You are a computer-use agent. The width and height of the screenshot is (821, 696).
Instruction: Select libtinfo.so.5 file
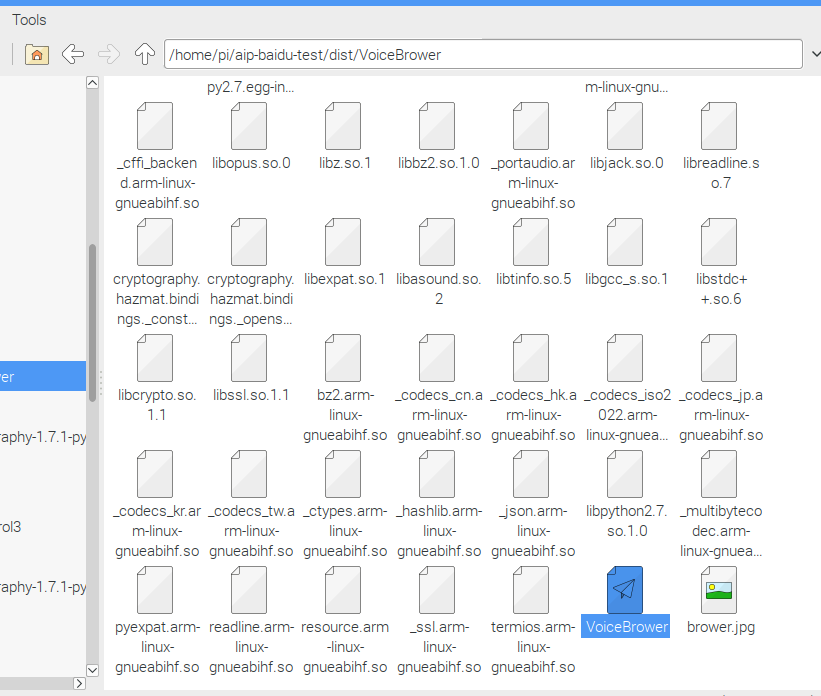(x=532, y=253)
